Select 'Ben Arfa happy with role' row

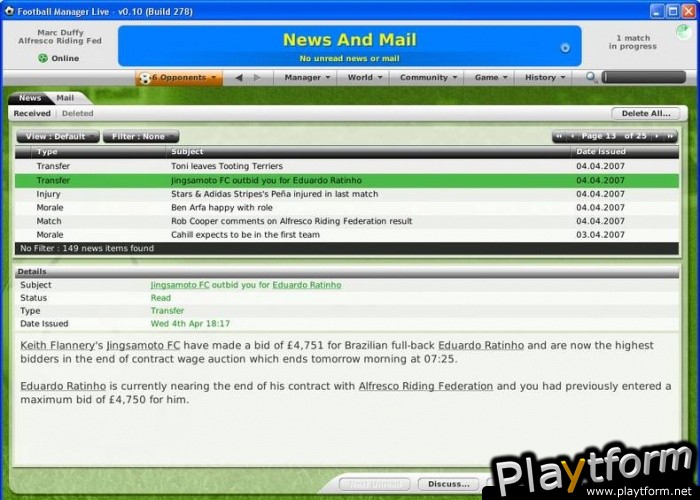pyautogui.click(x=347, y=208)
